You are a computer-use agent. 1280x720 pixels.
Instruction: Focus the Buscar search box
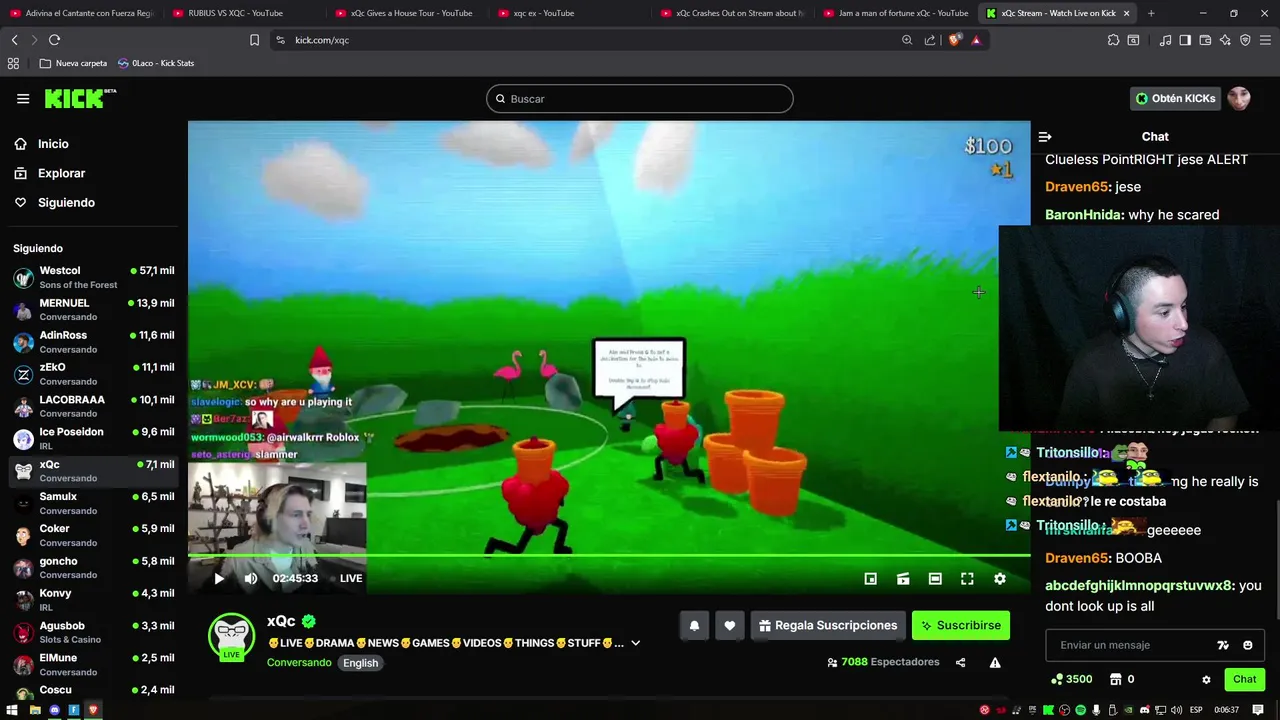(x=640, y=99)
